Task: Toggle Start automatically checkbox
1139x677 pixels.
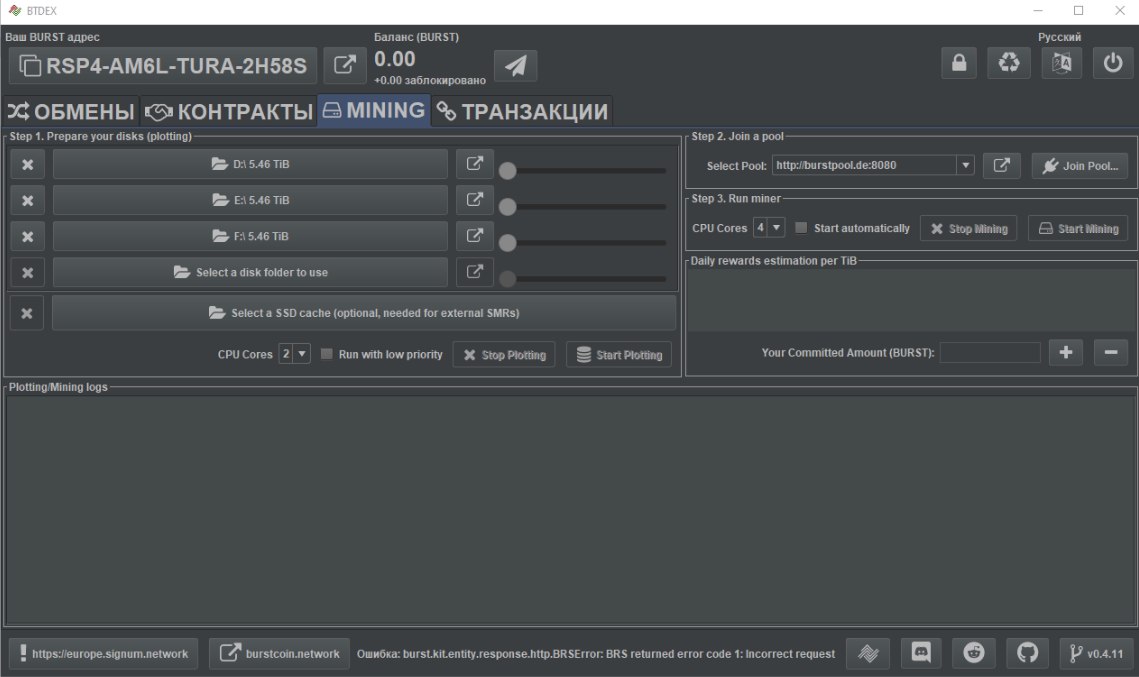Action: point(800,228)
